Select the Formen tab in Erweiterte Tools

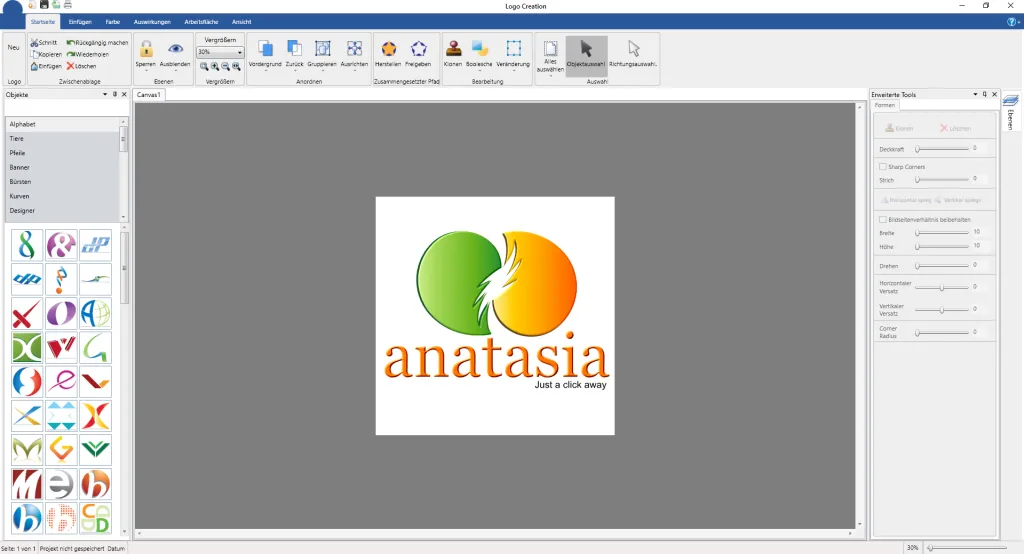[885, 105]
